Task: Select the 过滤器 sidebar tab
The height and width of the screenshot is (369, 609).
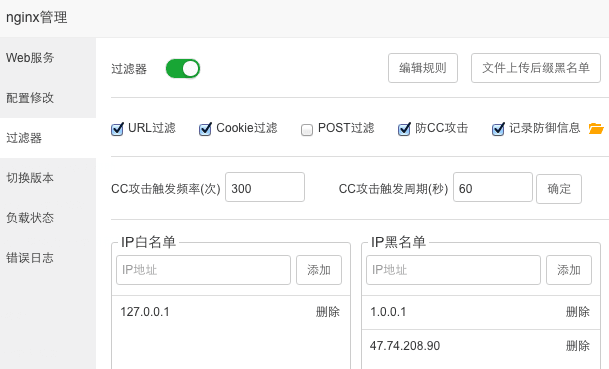Action: tap(48, 138)
